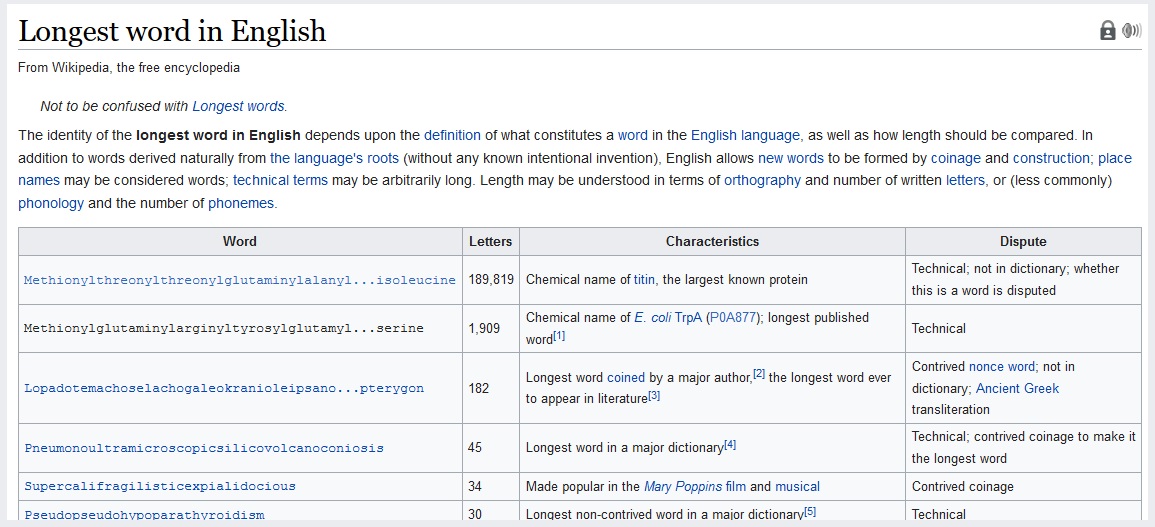This screenshot has width=1155, height=527.
Task: Open the Lopadotemachoselachogaleo...pterygon link
Action: pyautogui.click(x=224, y=388)
